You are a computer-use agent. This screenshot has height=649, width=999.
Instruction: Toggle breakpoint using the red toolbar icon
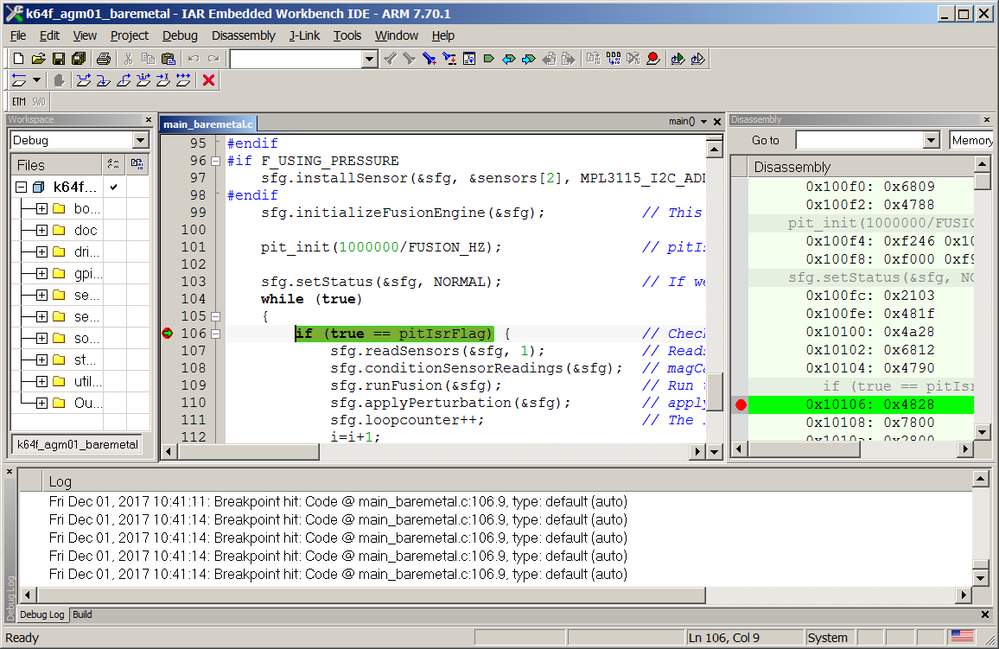pos(653,59)
